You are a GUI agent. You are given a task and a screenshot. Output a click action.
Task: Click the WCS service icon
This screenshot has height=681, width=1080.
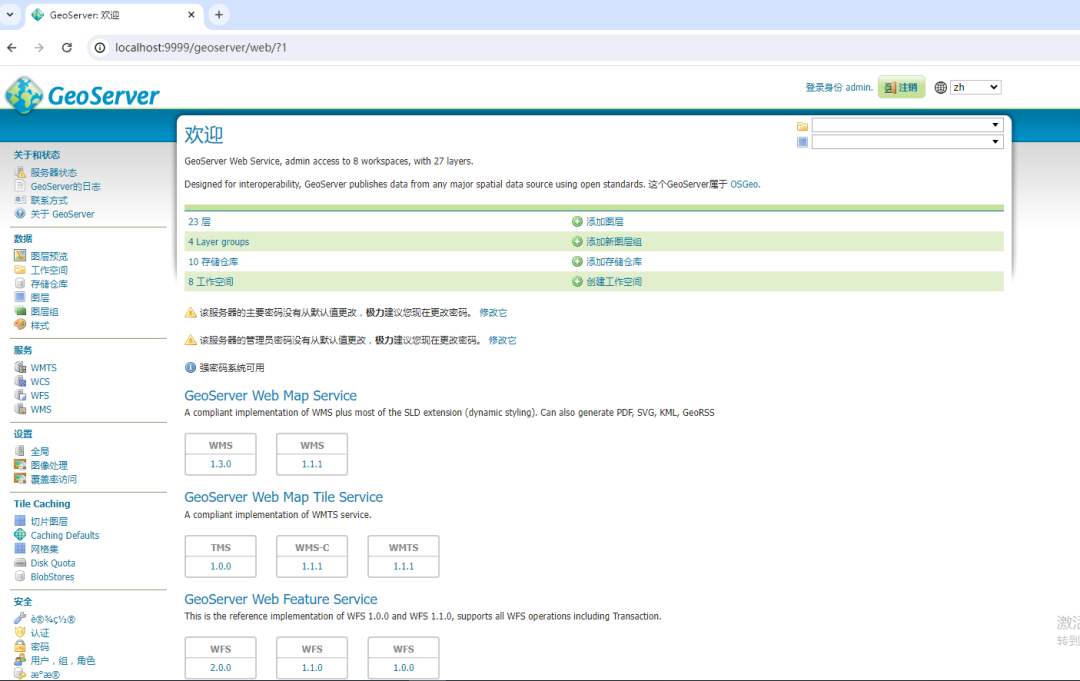(20, 381)
